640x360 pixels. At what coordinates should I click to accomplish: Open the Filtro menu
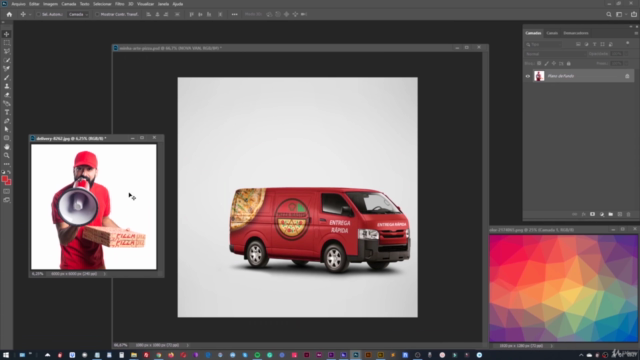coord(120,4)
